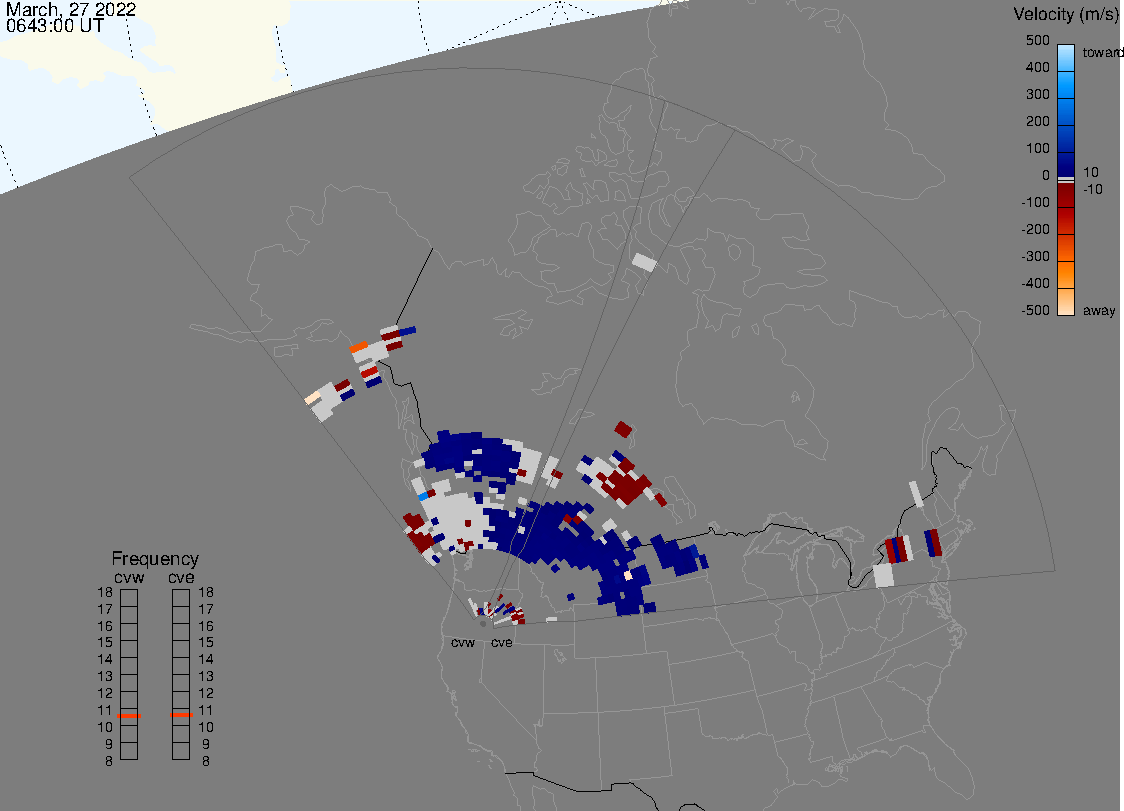The image size is (1124, 811).
Task: Select the lightest blue swatch atop velocity scale
Action: [1066, 55]
